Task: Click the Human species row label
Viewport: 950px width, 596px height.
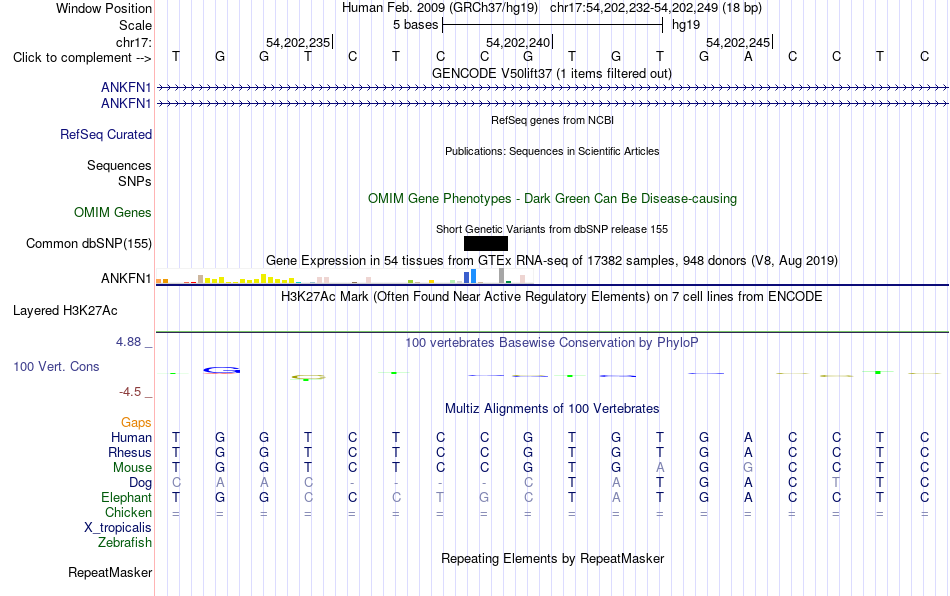Action: pyautogui.click(x=131, y=437)
